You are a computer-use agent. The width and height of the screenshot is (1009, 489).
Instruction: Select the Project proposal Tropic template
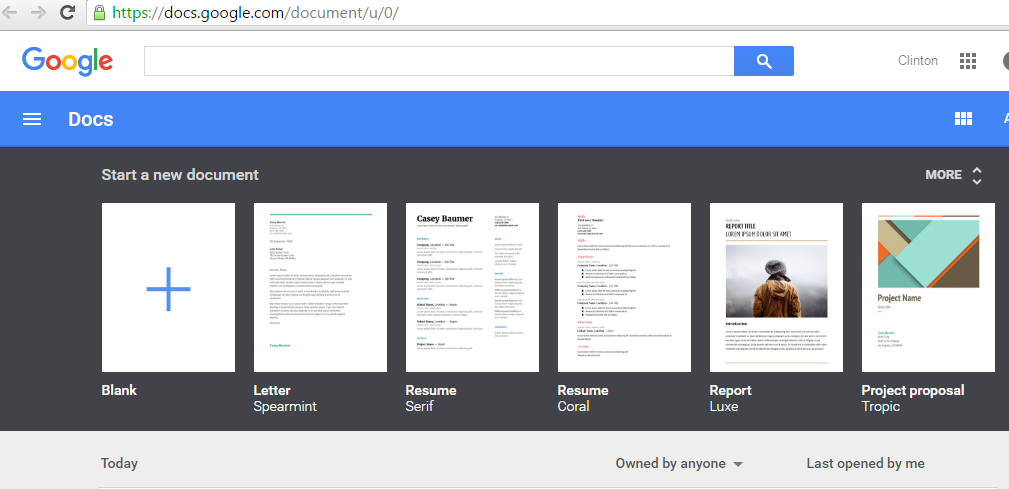pos(928,288)
